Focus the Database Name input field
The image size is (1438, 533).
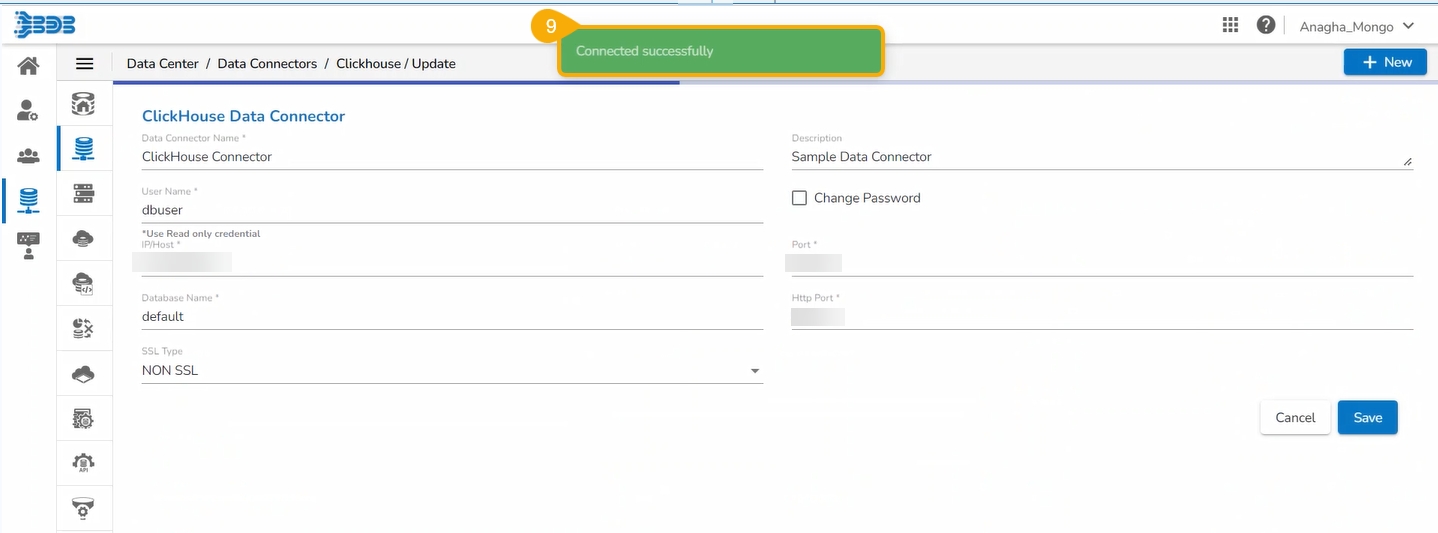click(452, 317)
